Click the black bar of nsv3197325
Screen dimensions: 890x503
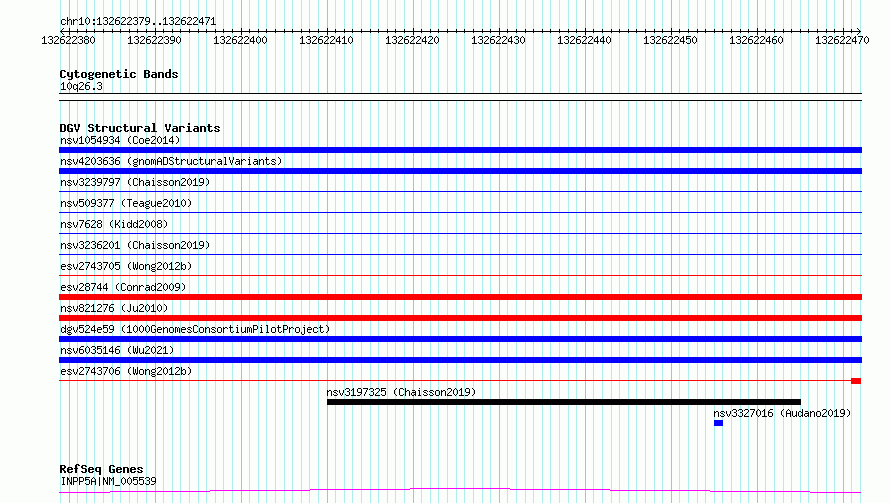point(564,402)
